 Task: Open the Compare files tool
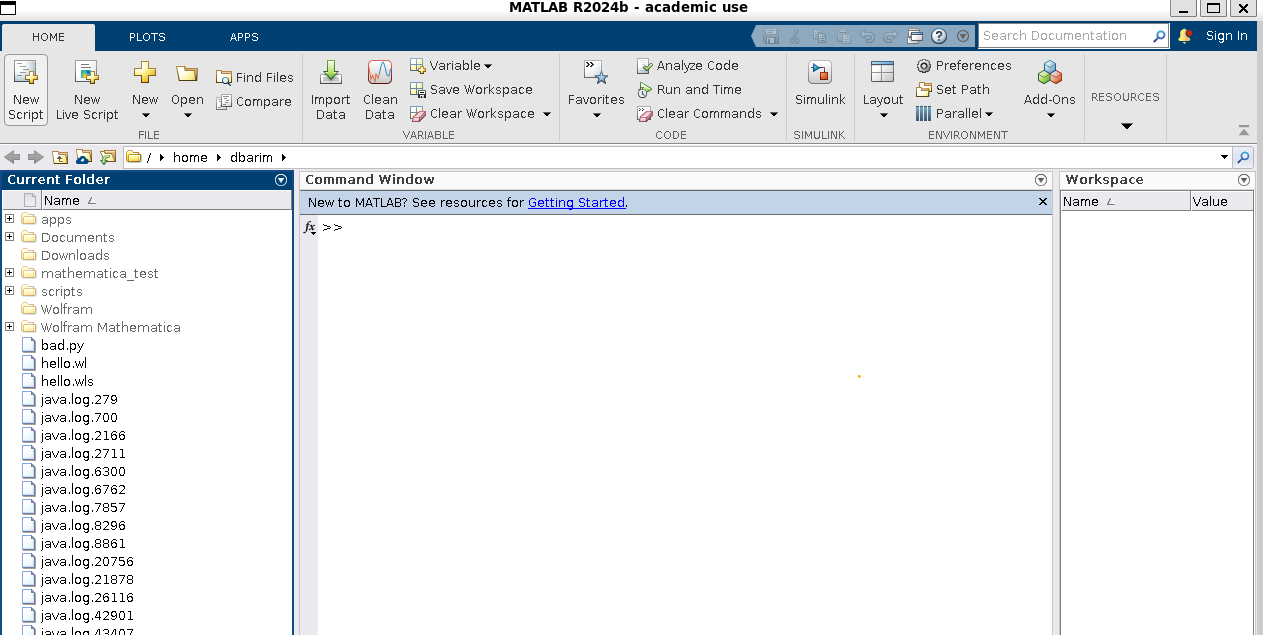(x=254, y=101)
